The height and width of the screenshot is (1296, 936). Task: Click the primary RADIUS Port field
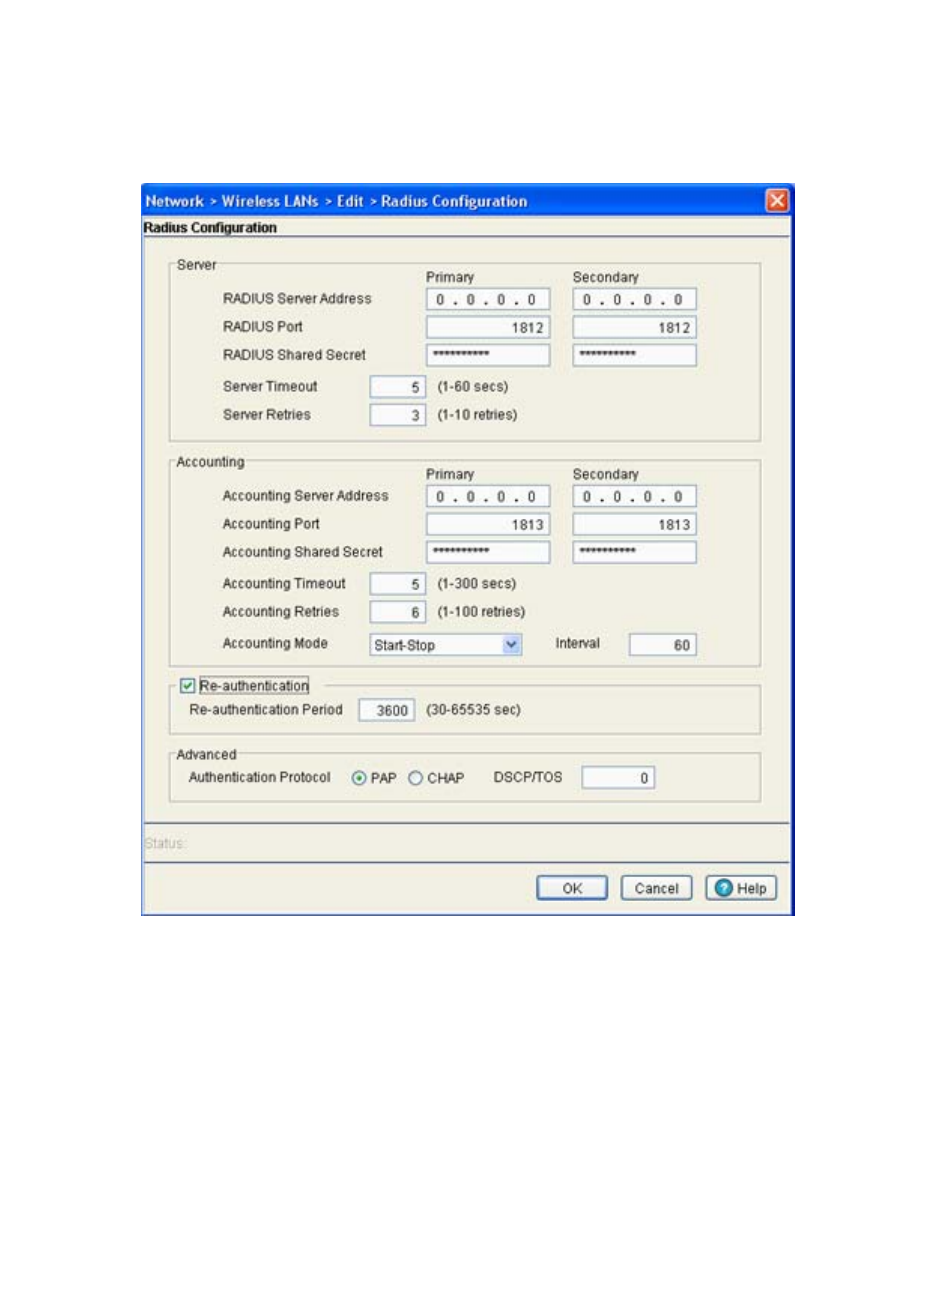(488, 327)
